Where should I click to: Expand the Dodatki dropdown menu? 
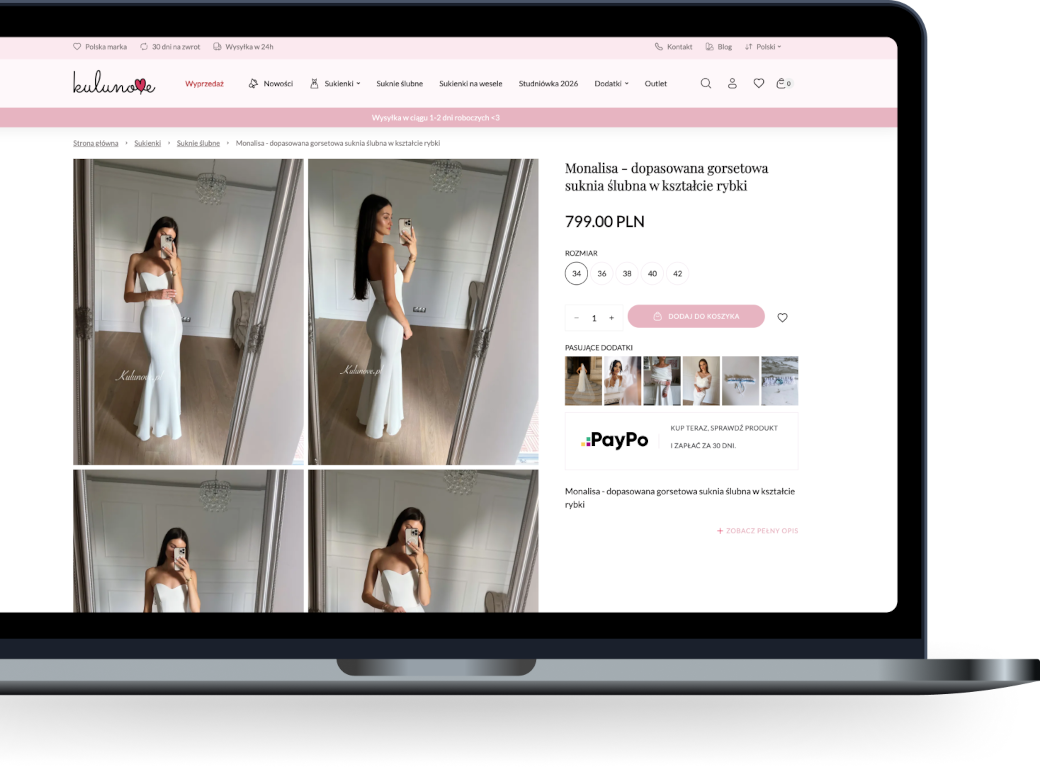(612, 84)
